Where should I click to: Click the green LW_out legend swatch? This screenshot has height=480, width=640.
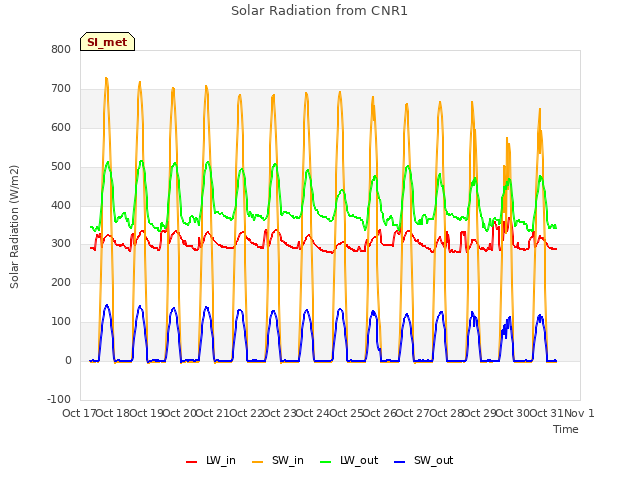point(326,462)
